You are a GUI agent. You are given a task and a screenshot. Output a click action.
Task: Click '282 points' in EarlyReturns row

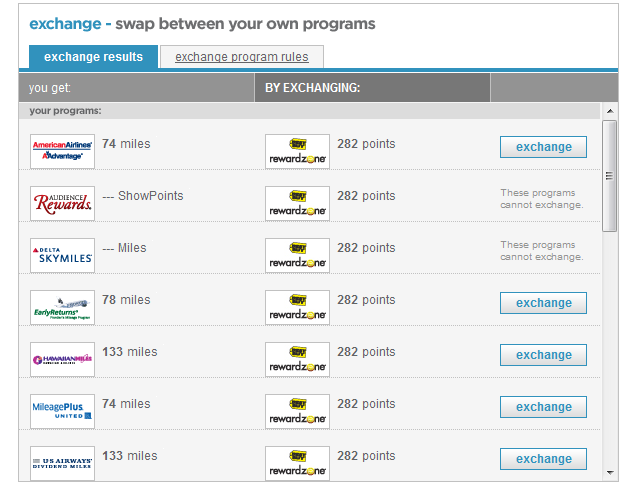tap(366, 300)
